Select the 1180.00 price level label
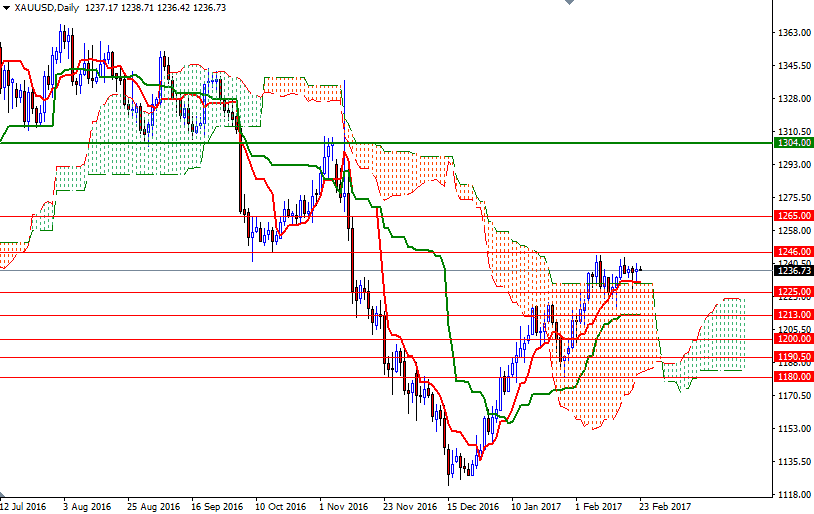 tap(793, 377)
